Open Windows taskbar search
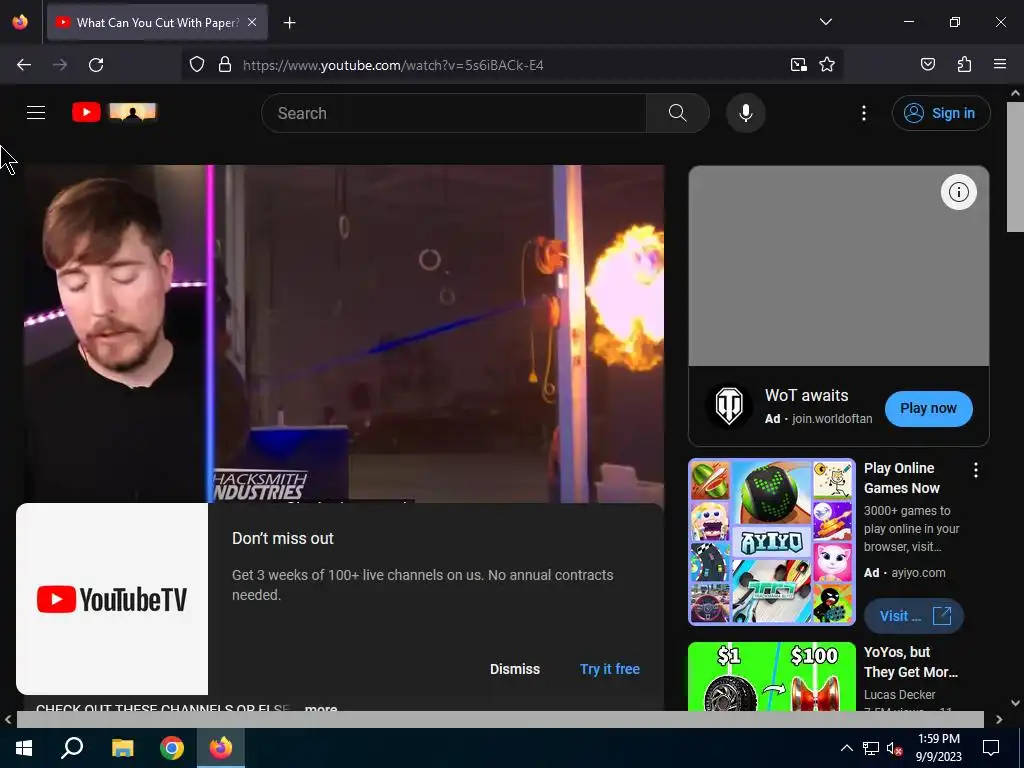Screen dimensions: 1024x768 [72, 748]
